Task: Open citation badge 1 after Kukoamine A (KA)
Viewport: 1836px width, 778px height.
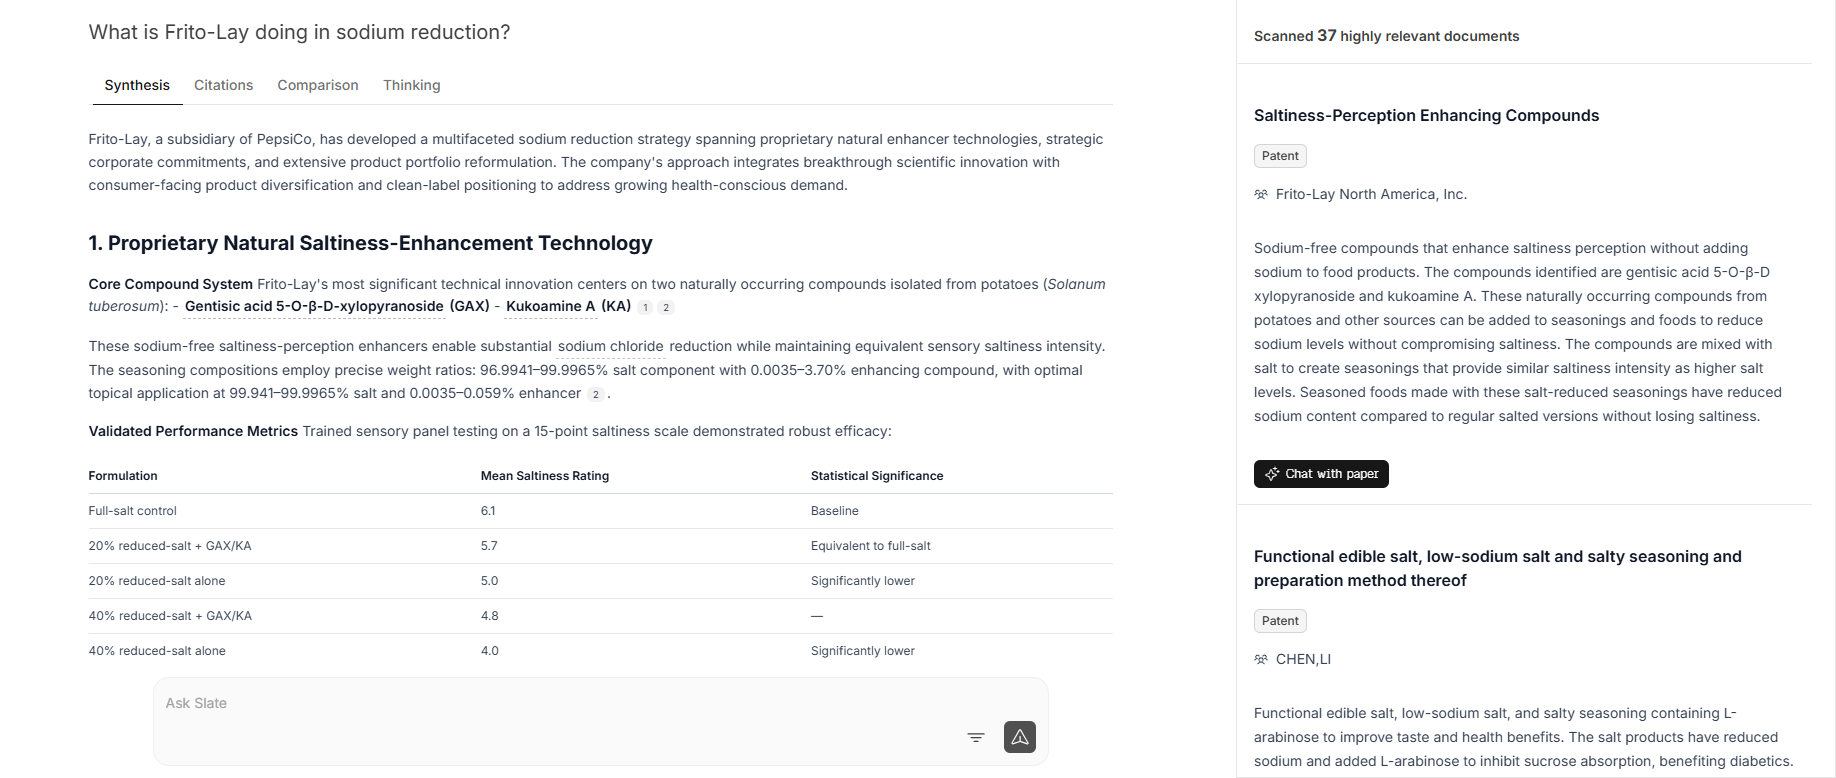Action: click(x=646, y=308)
